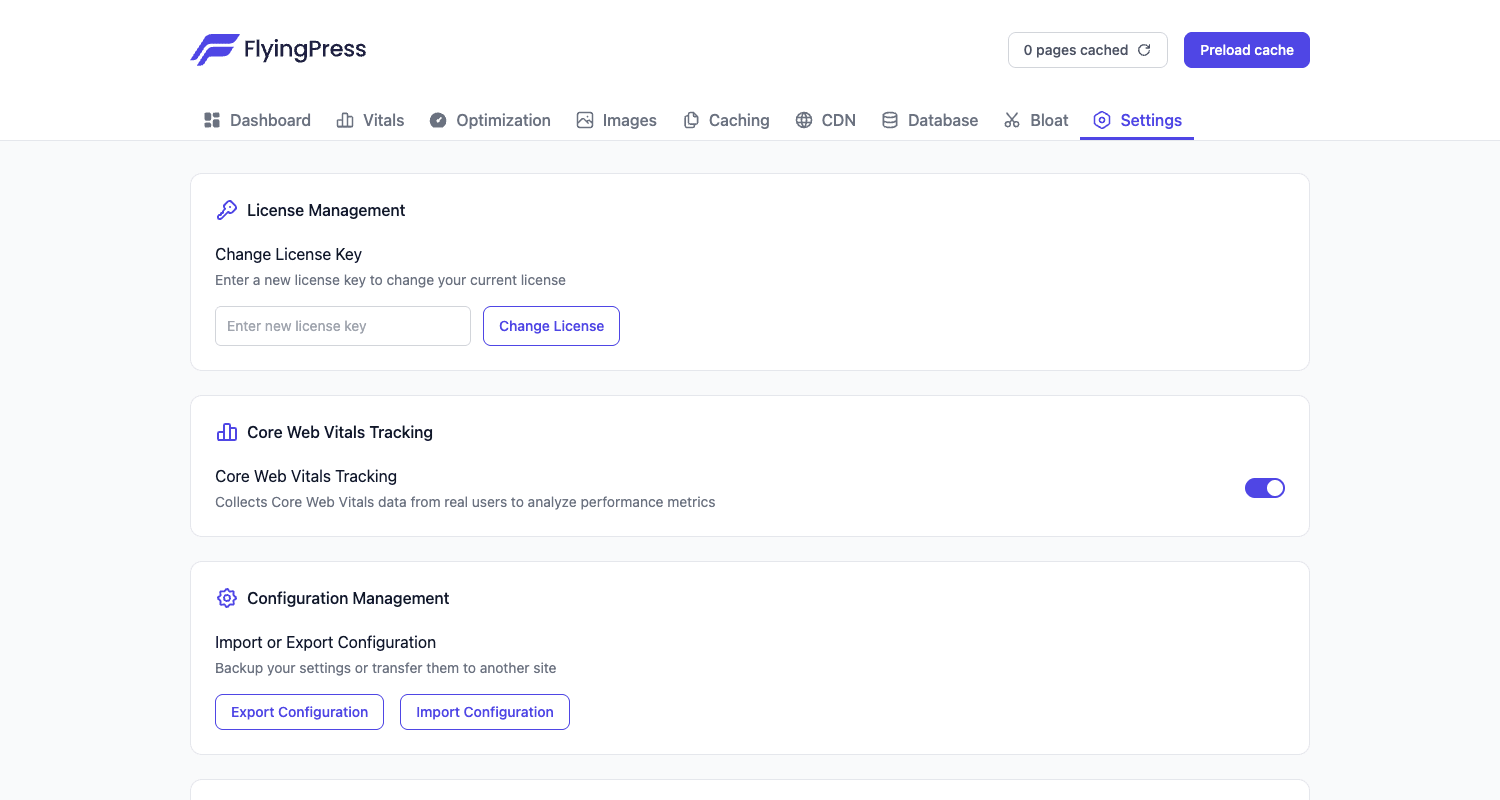Viewport: 1500px width, 800px height.
Task: Select the Settings tab
Action: coord(1137,120)
